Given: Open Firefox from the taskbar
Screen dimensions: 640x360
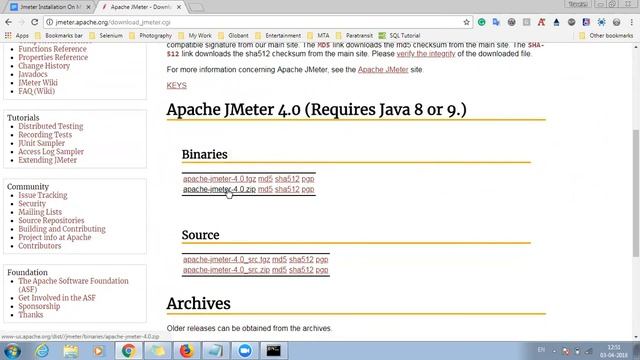Looking at the screenshot, I should click(x=187, y=351).
